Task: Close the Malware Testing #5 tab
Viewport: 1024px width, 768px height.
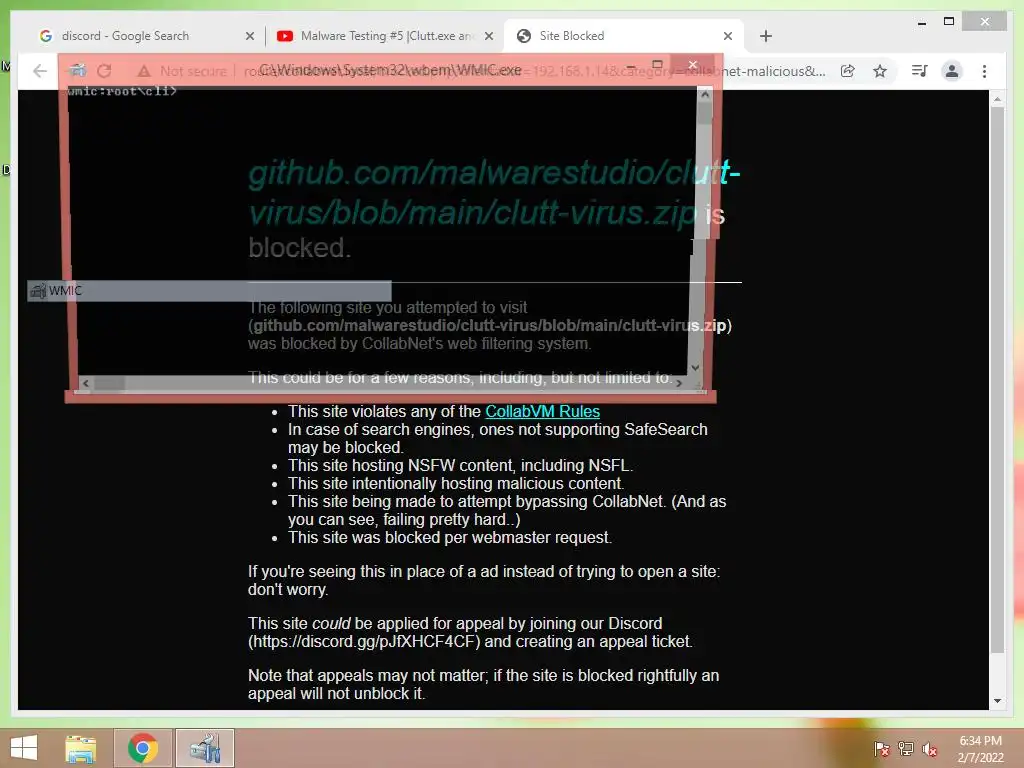Action: coord(488,37)
